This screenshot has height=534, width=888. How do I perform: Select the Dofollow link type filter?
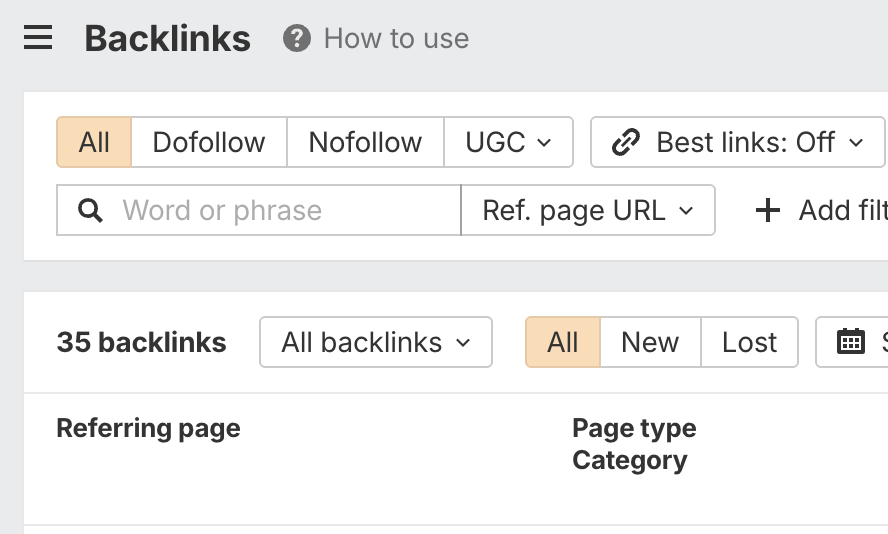click(x=209, y=142)
